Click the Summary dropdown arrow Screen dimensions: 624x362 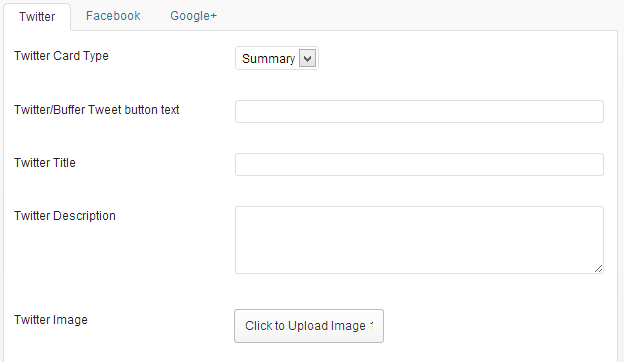(x=307, y=58)
